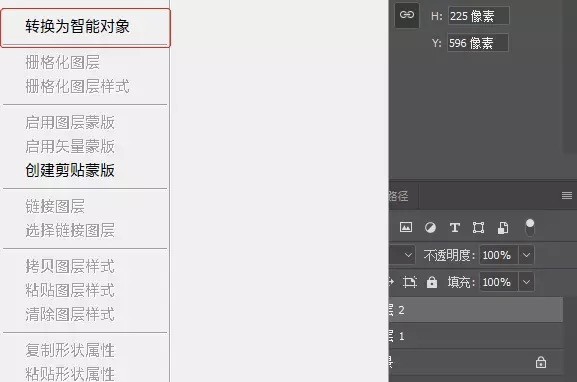Click 粘贴图层样式 menu item
The width and height of the screenshot is (577, 382).
tap(70, 290)
